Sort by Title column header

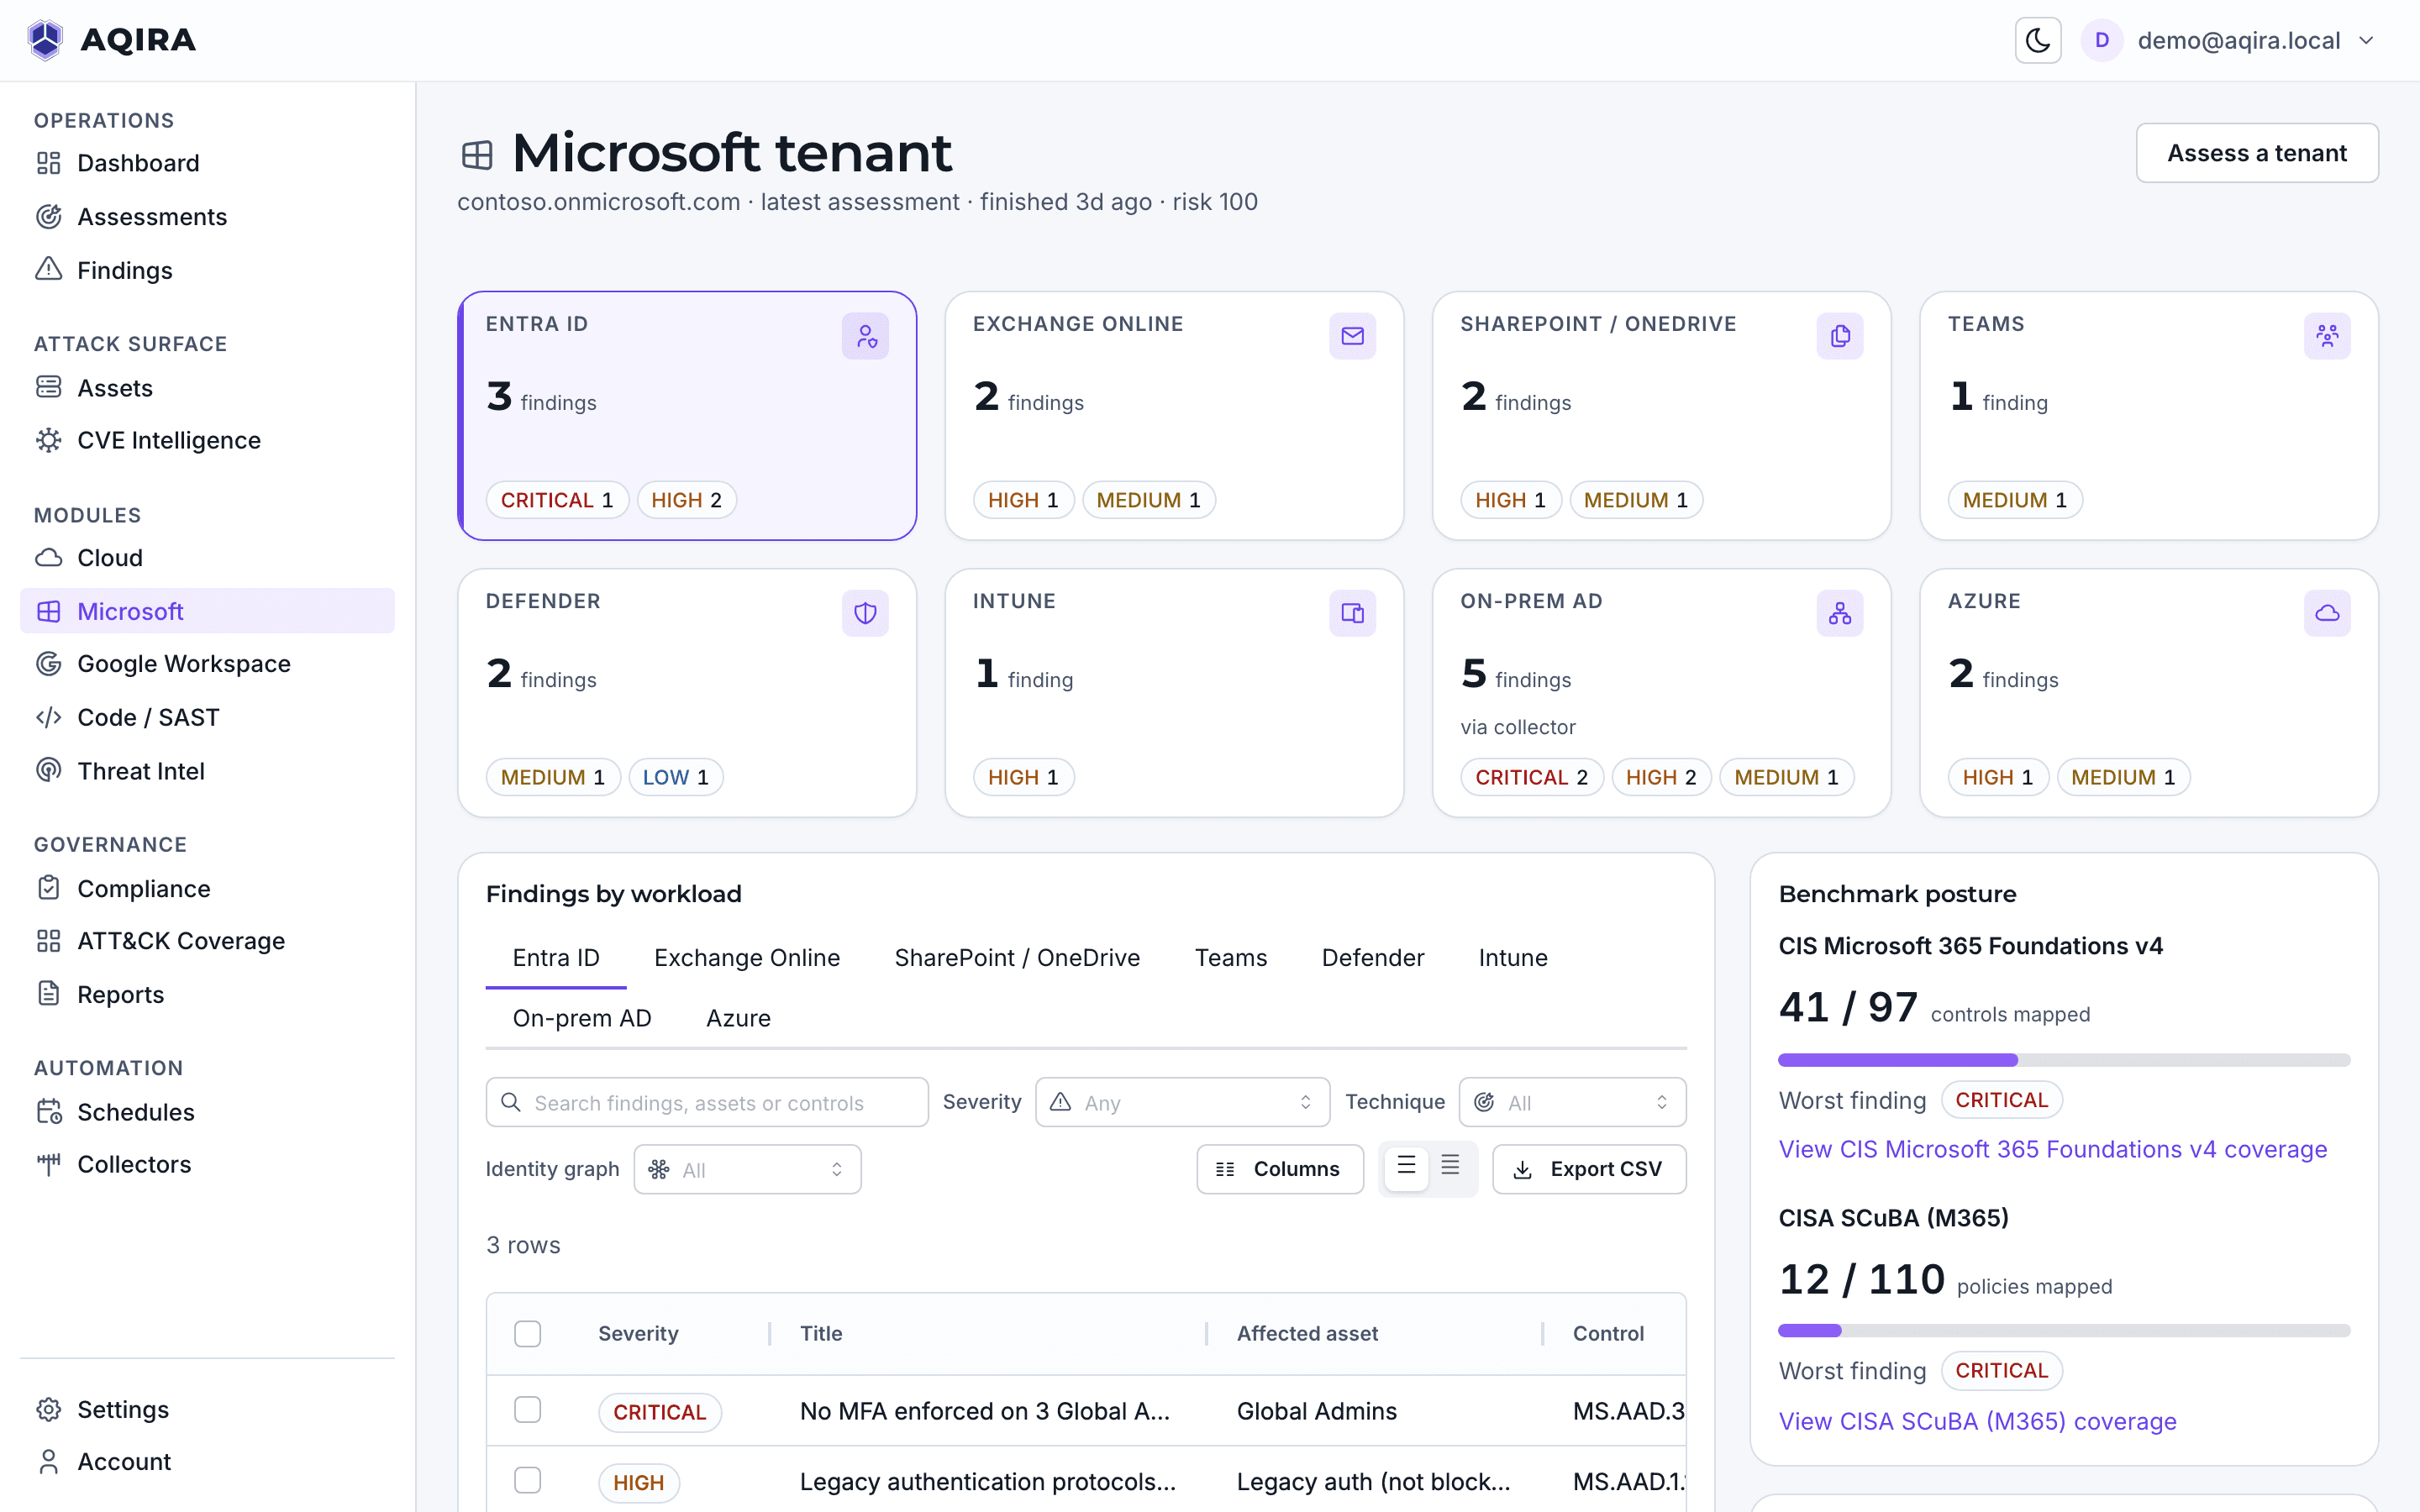(821, 1333)
